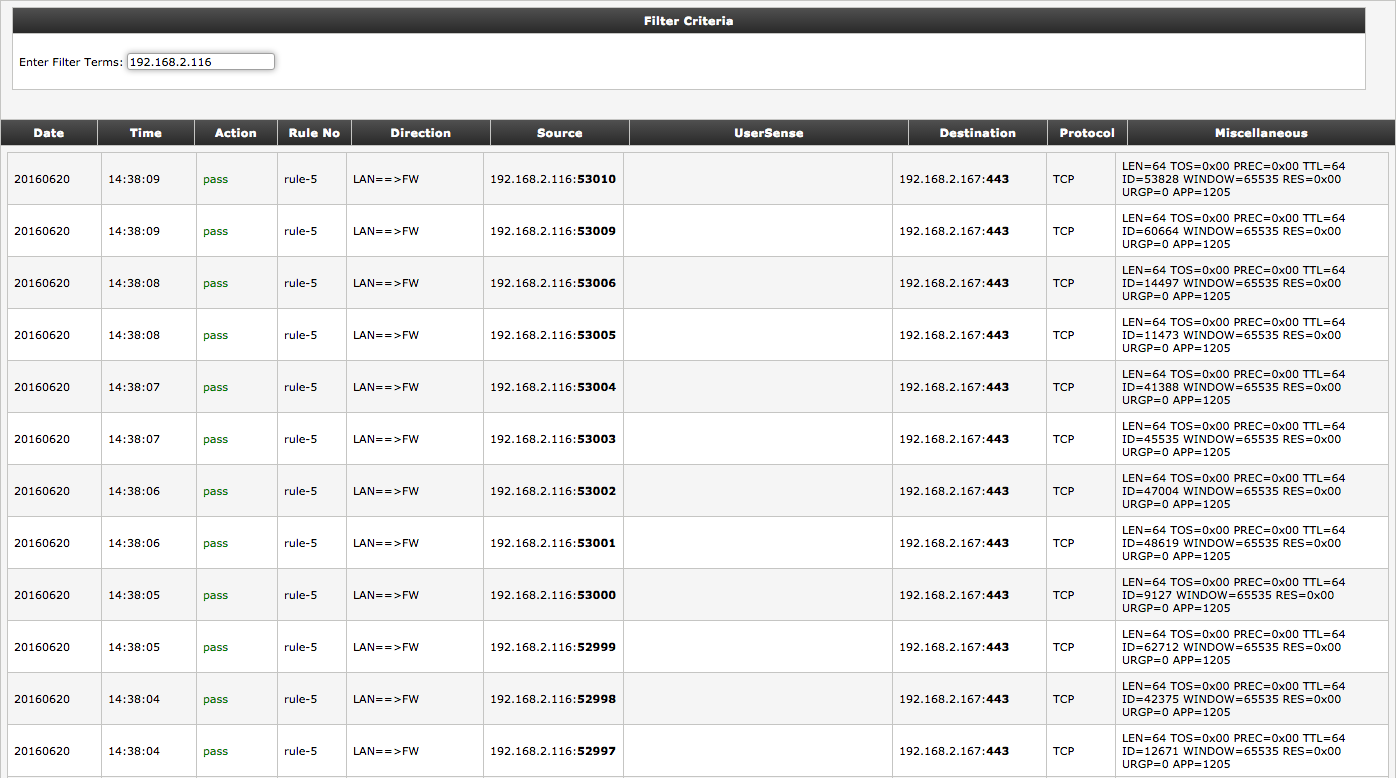
Task: Click the Time column header
Action: [x=146, y=133]
